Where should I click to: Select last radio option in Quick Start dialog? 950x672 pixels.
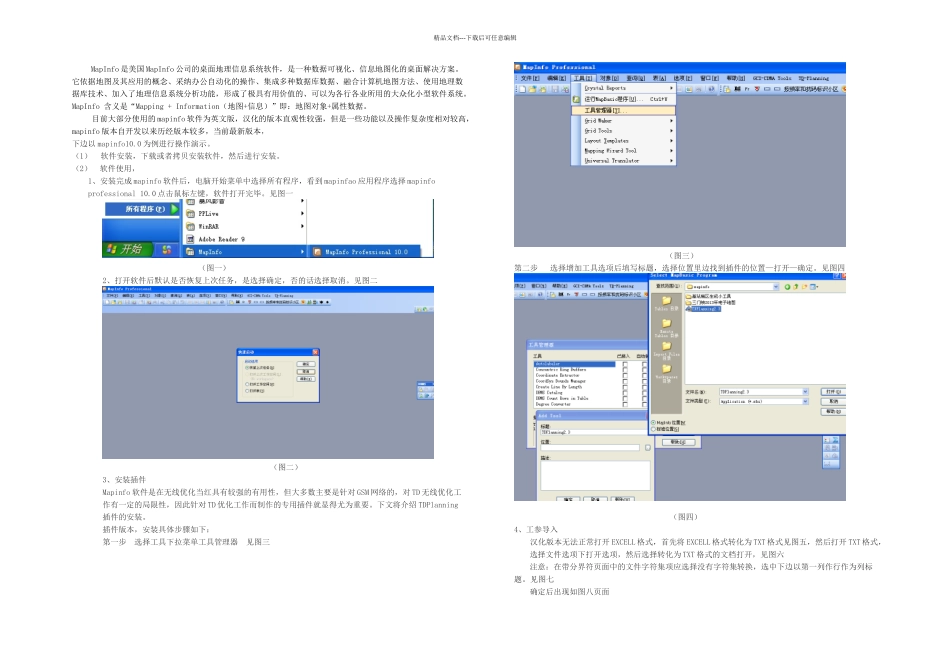click(247, 391)
